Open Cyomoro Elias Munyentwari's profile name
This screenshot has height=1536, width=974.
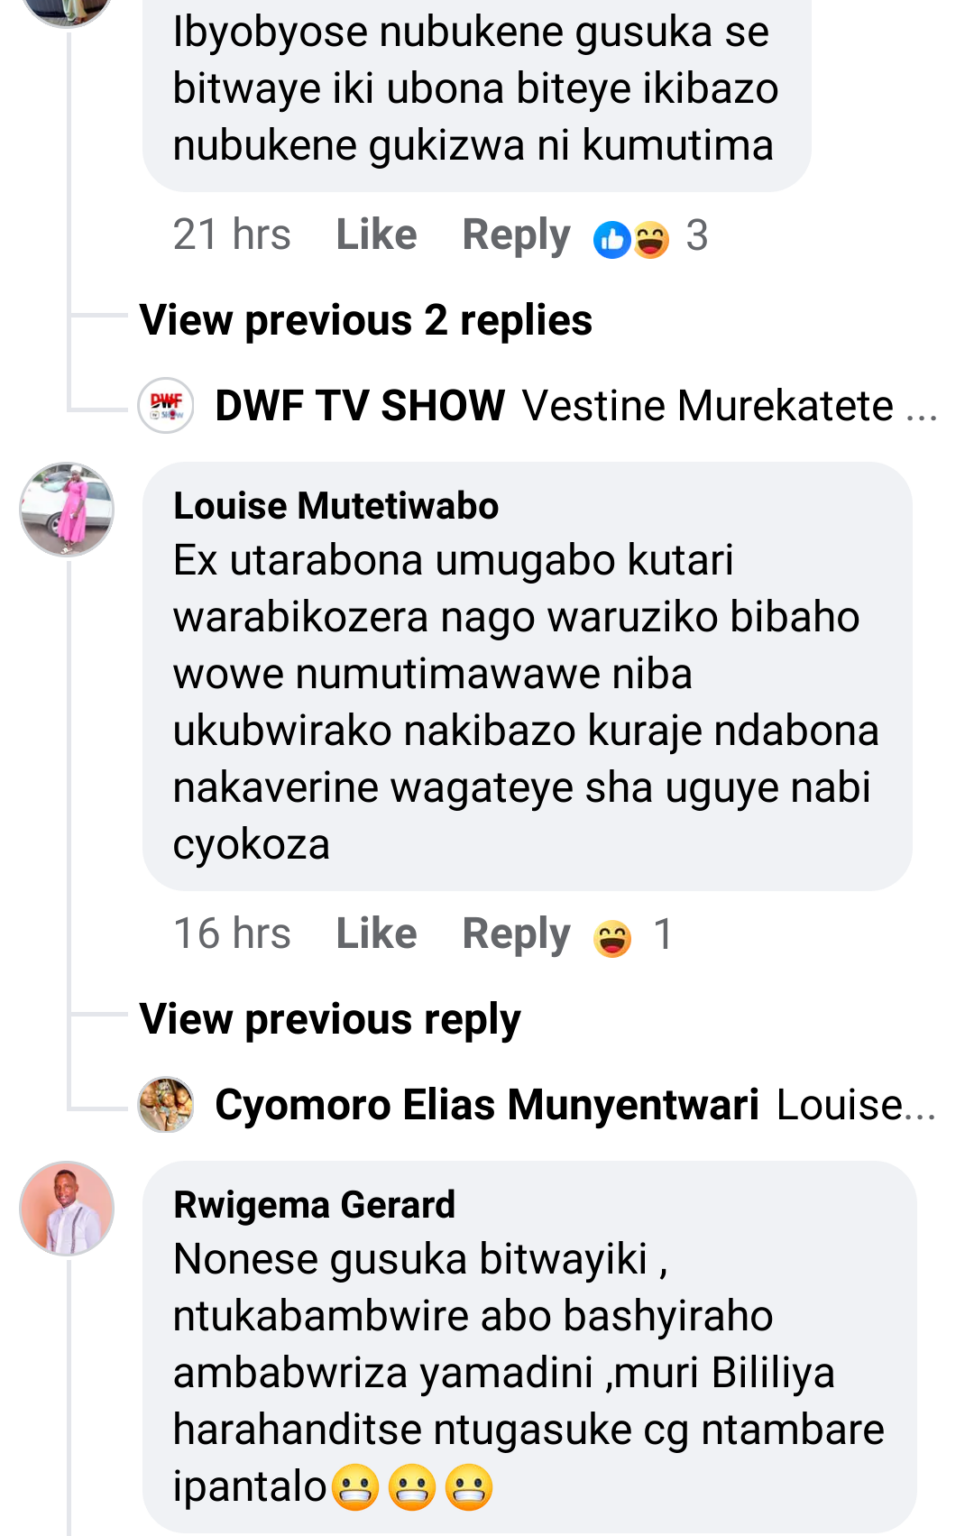[x=486, y=1105]
